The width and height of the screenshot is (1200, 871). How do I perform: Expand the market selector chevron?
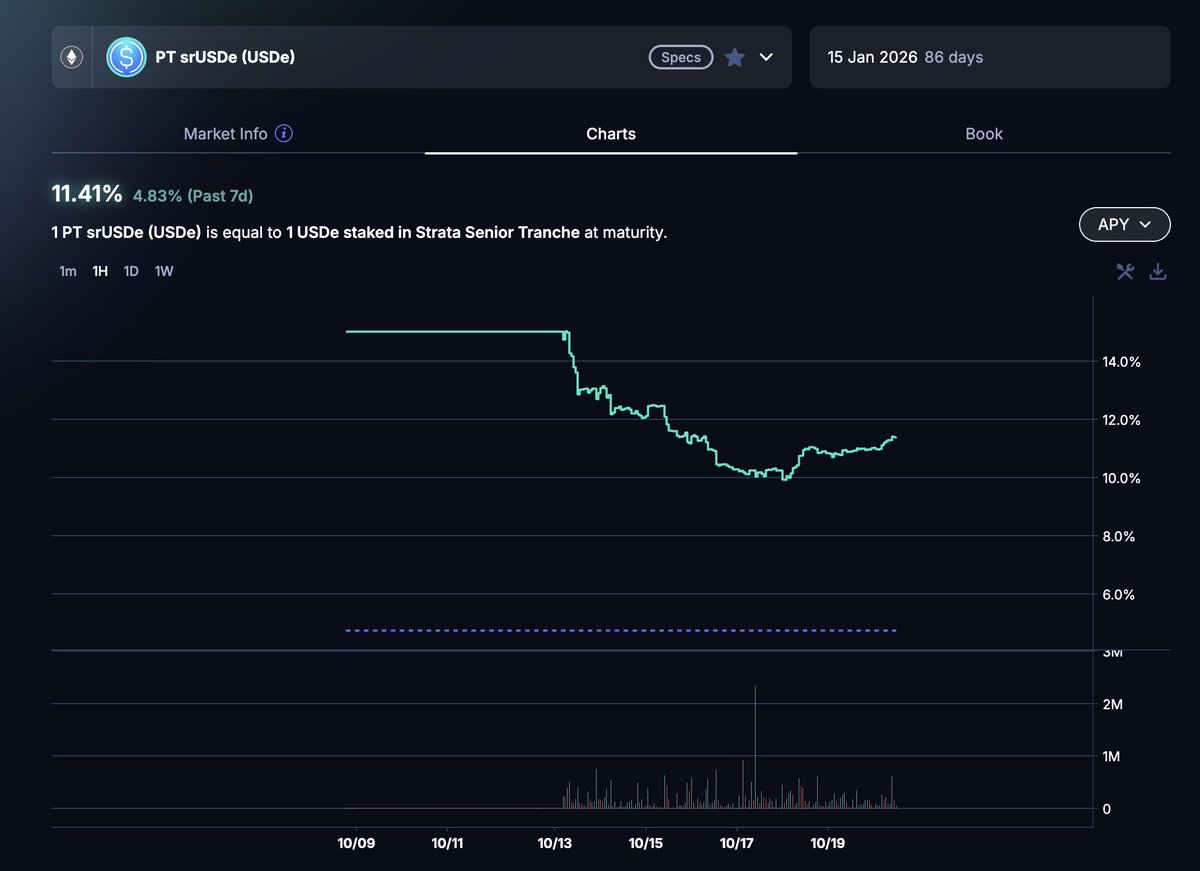(x=767, y=57)
